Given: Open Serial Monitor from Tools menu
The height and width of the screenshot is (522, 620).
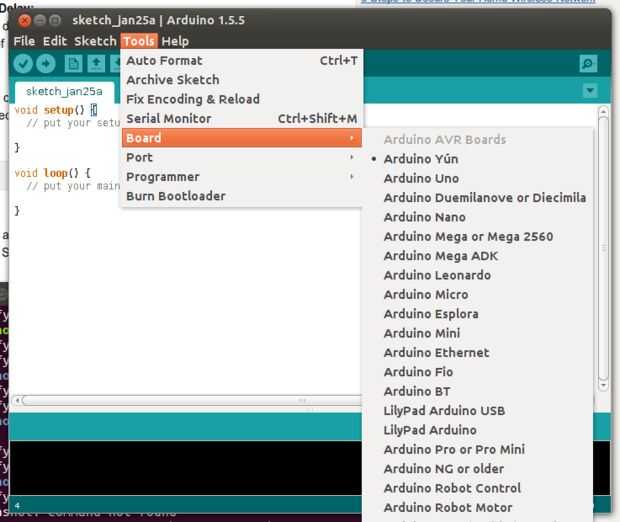Looking at the screenshot, I should (242, 119).
